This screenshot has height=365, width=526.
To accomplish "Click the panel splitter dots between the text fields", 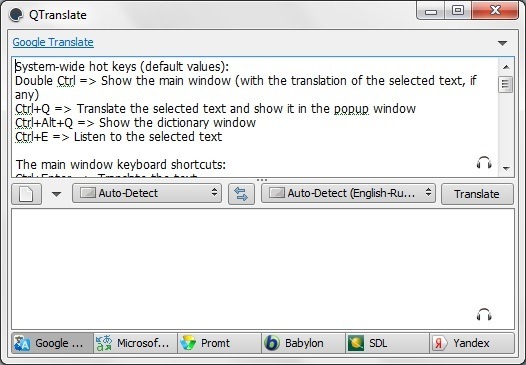I will [262, 180].
